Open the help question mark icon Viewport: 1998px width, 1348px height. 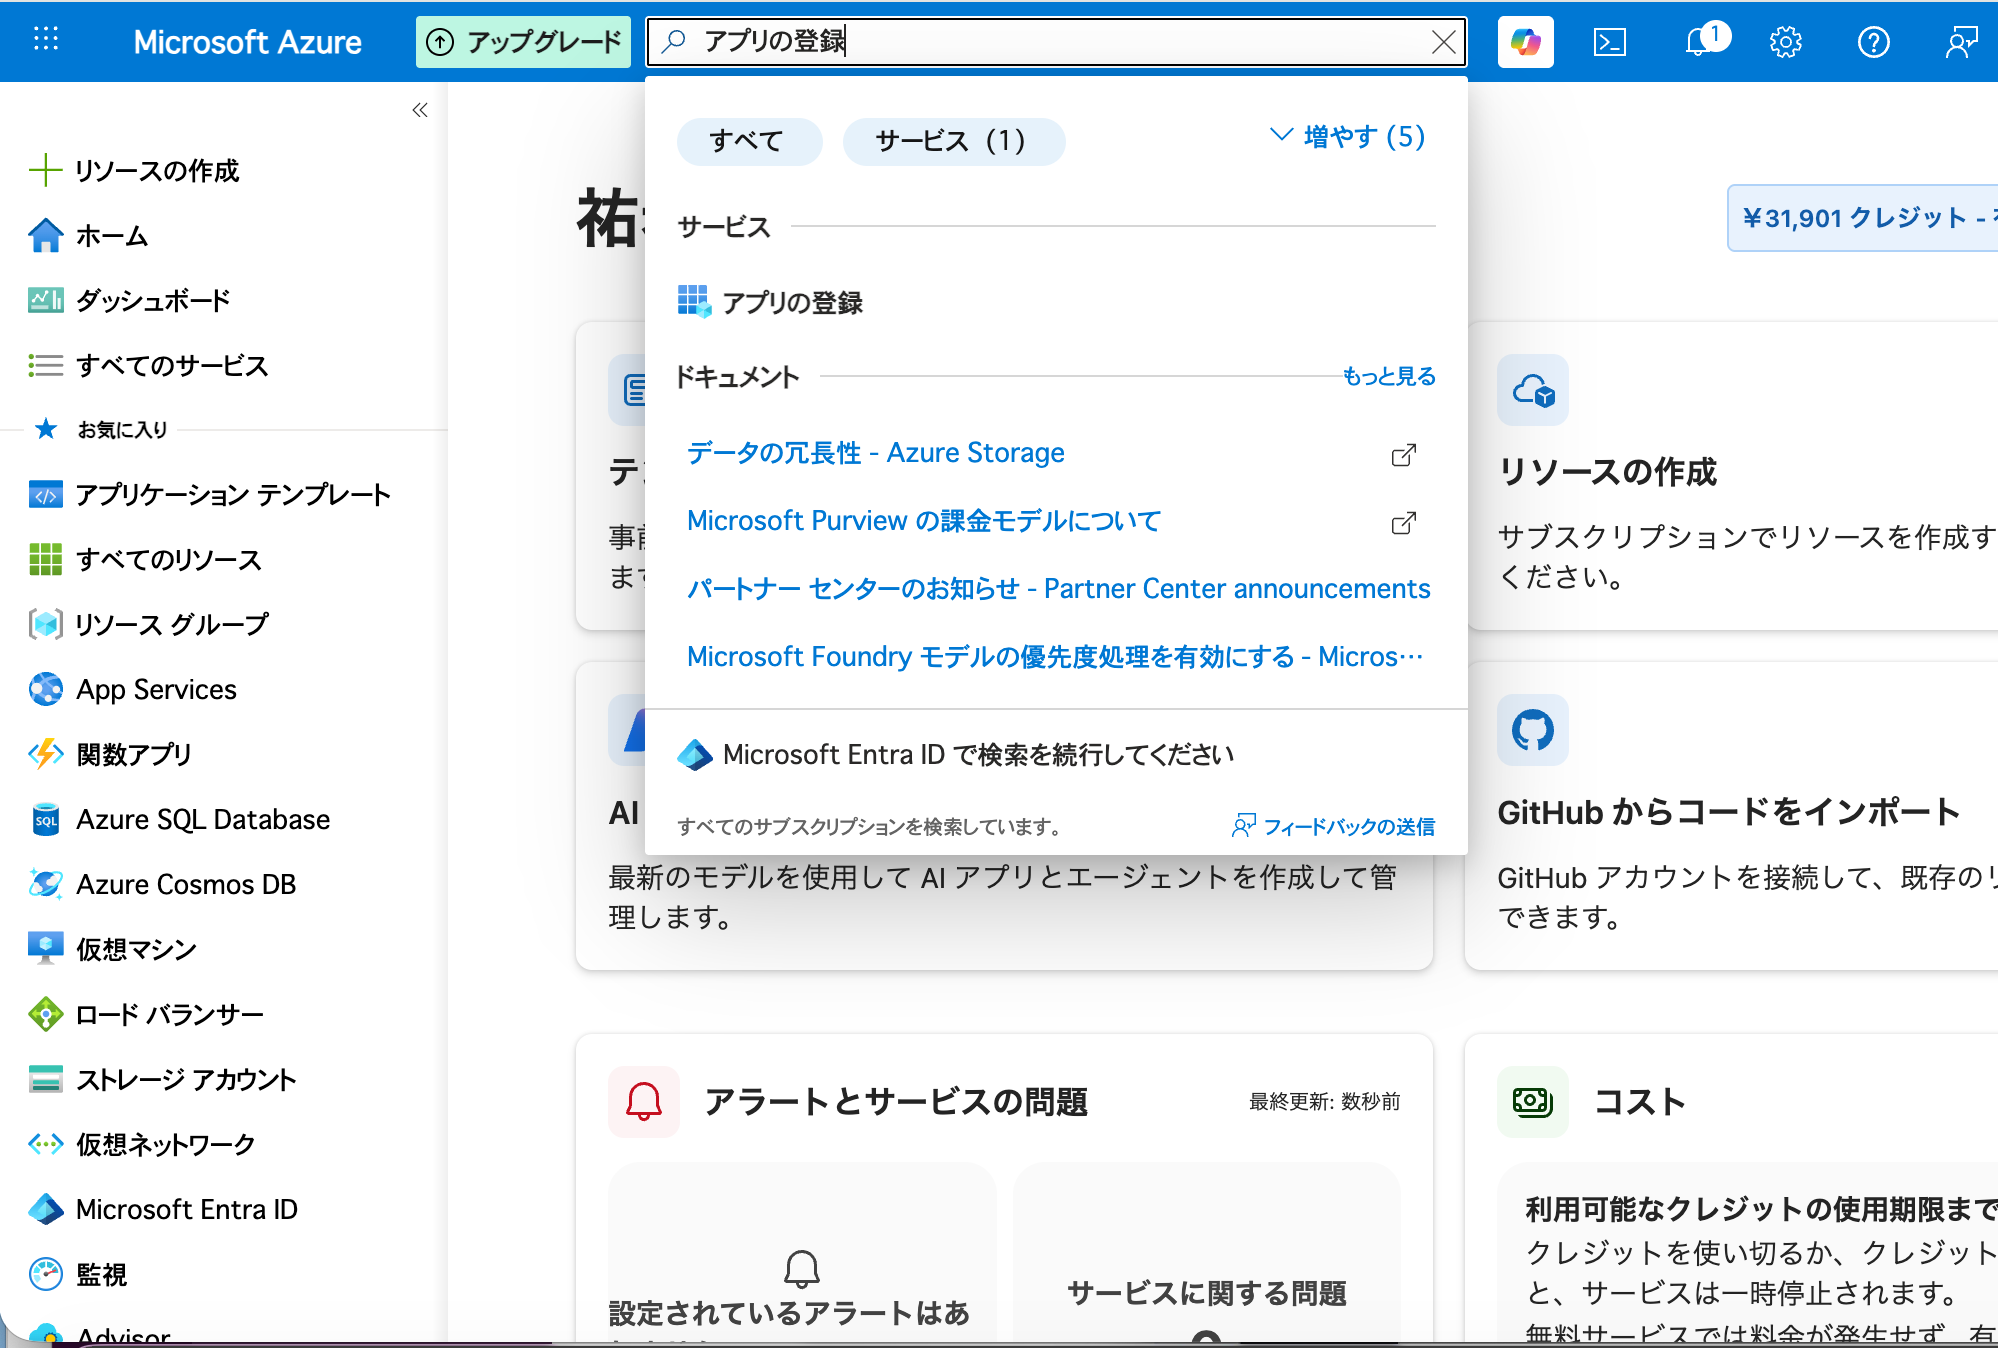tap(1873, 42)
